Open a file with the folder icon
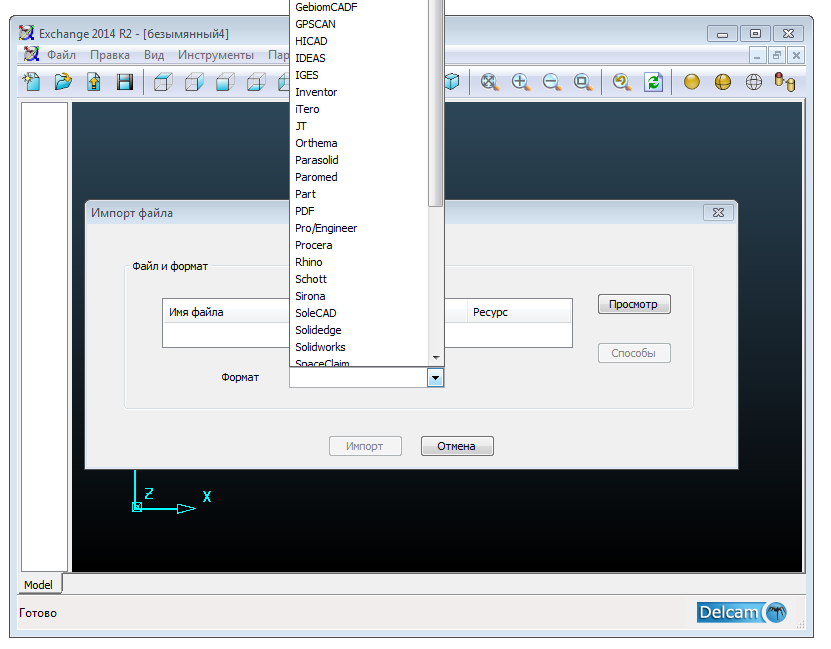 pos(63,82)
